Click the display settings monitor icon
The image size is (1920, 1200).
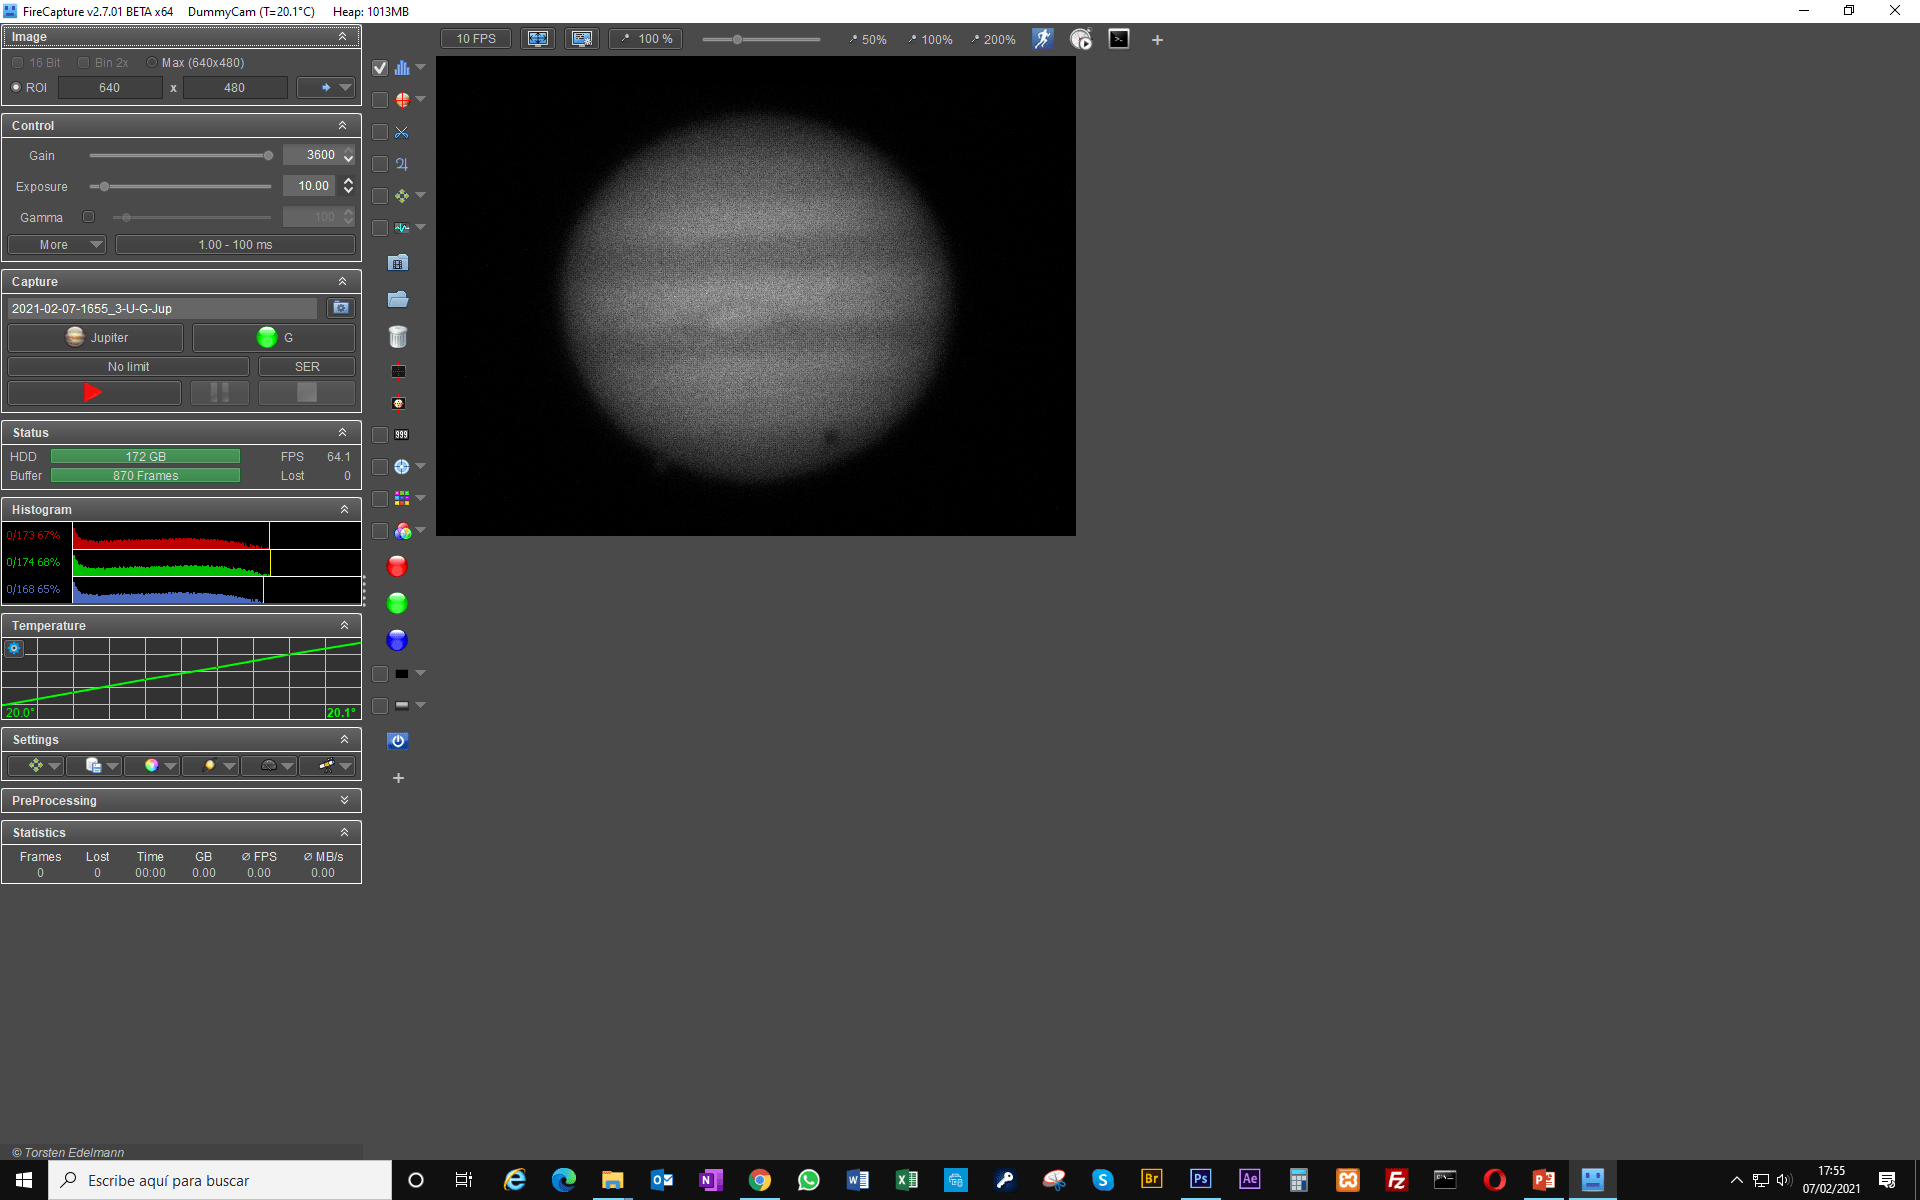coord(582,39)
